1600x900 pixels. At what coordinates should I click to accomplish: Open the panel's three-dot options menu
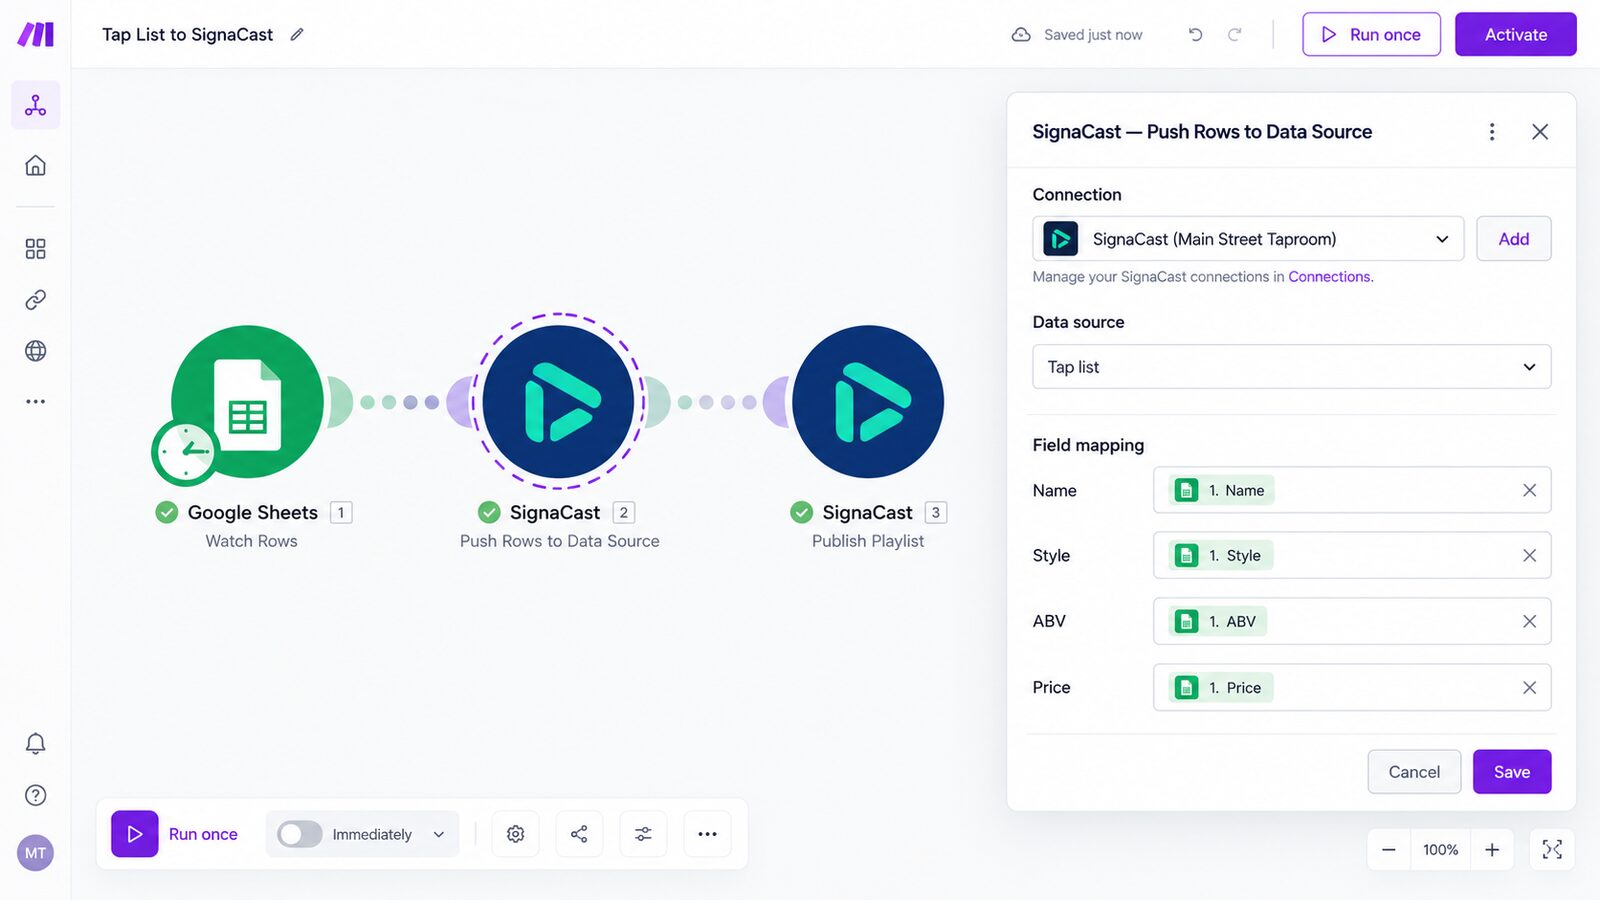[x=1492, y=132]
